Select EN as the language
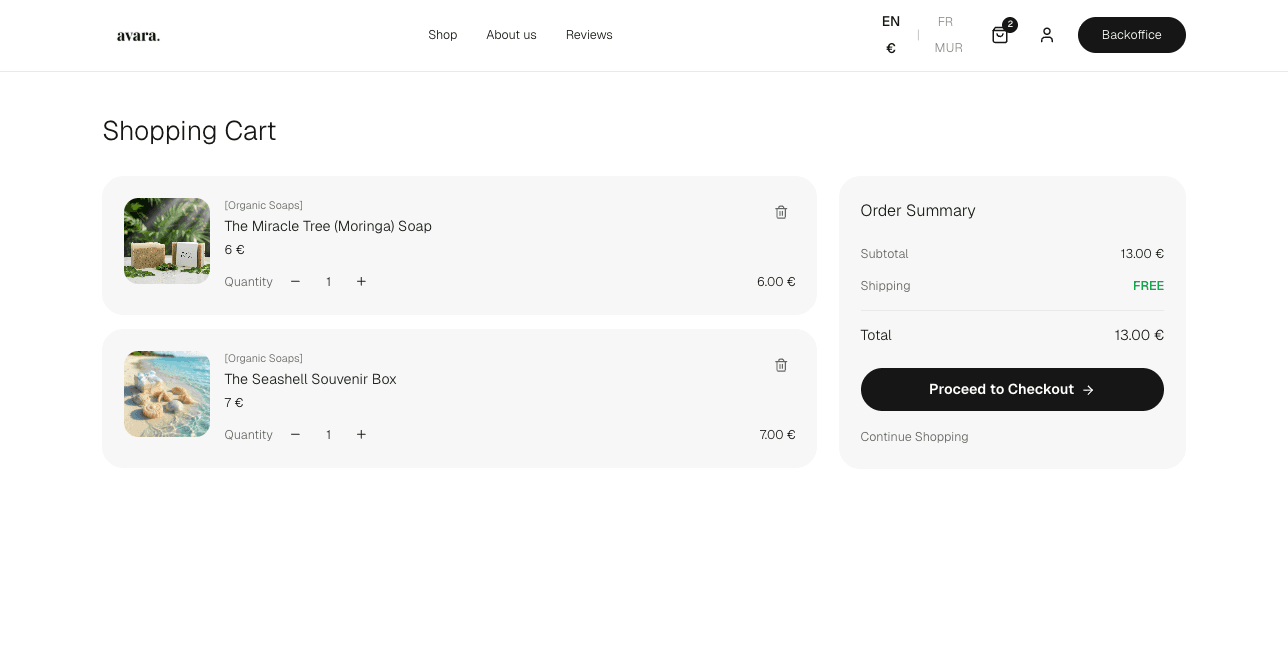 [890, 21]
